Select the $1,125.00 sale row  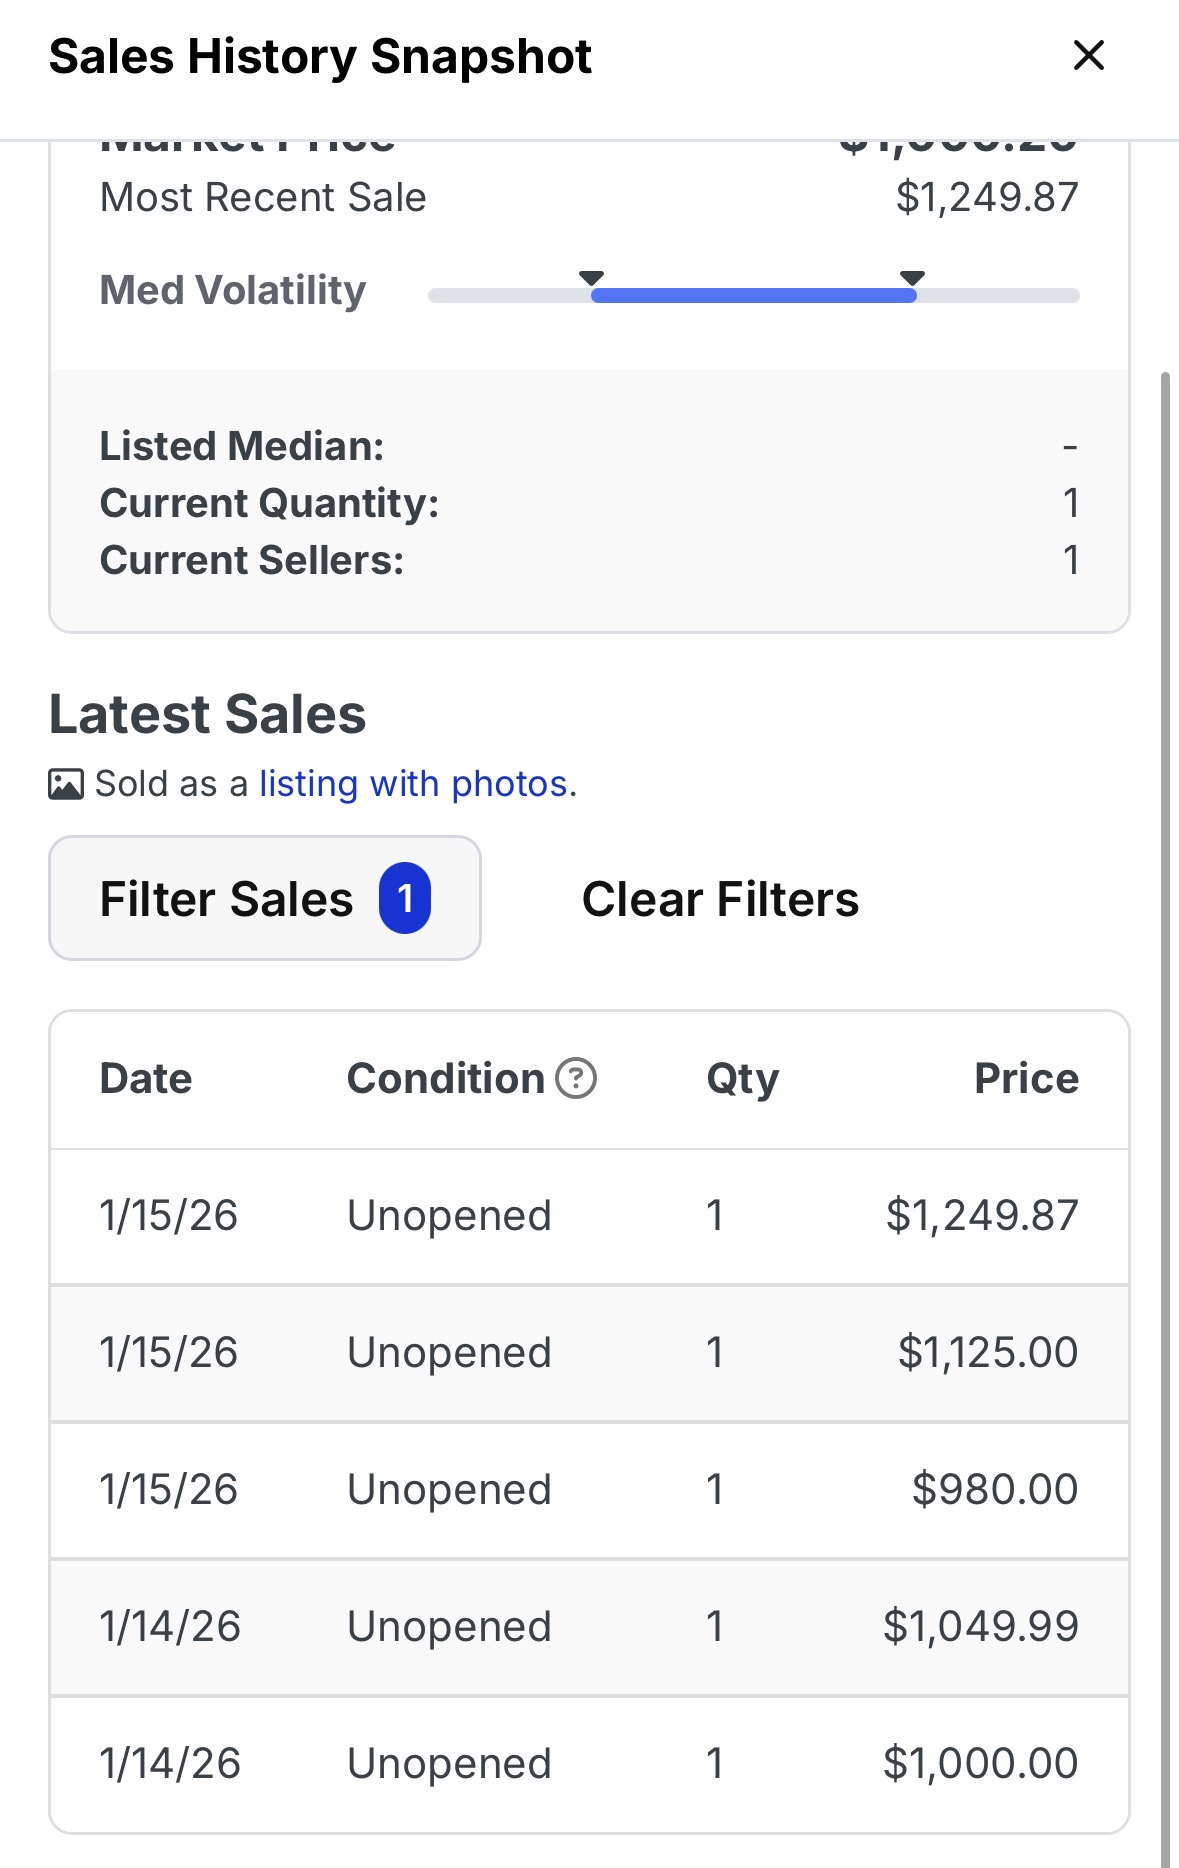pyautogui.click(x=589, y=1353)
